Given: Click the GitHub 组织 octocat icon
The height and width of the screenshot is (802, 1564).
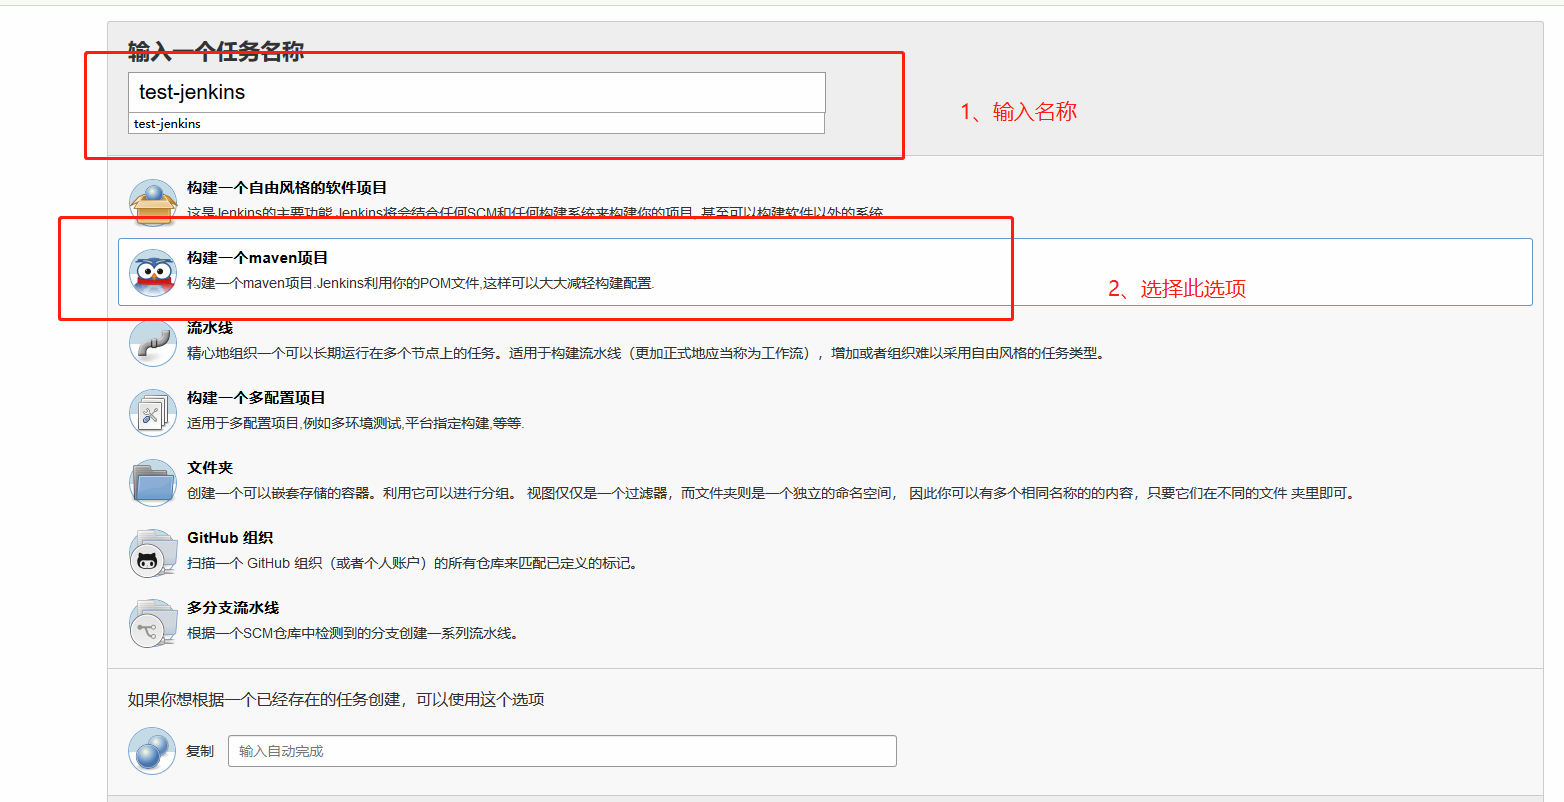Looking at the screenshot, I should coord(153,552).
